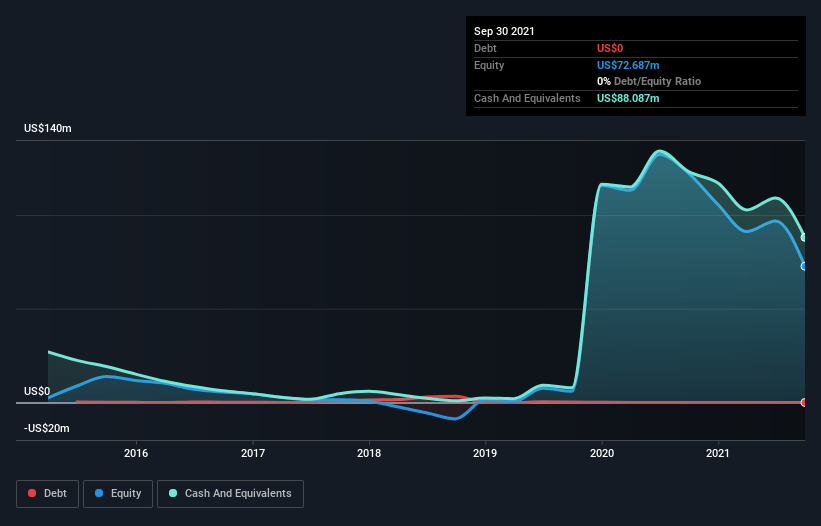The image size is (821, 526).
Task: Click the 0% Debt/Equity Ratio text
Action: tap(649, 82)
